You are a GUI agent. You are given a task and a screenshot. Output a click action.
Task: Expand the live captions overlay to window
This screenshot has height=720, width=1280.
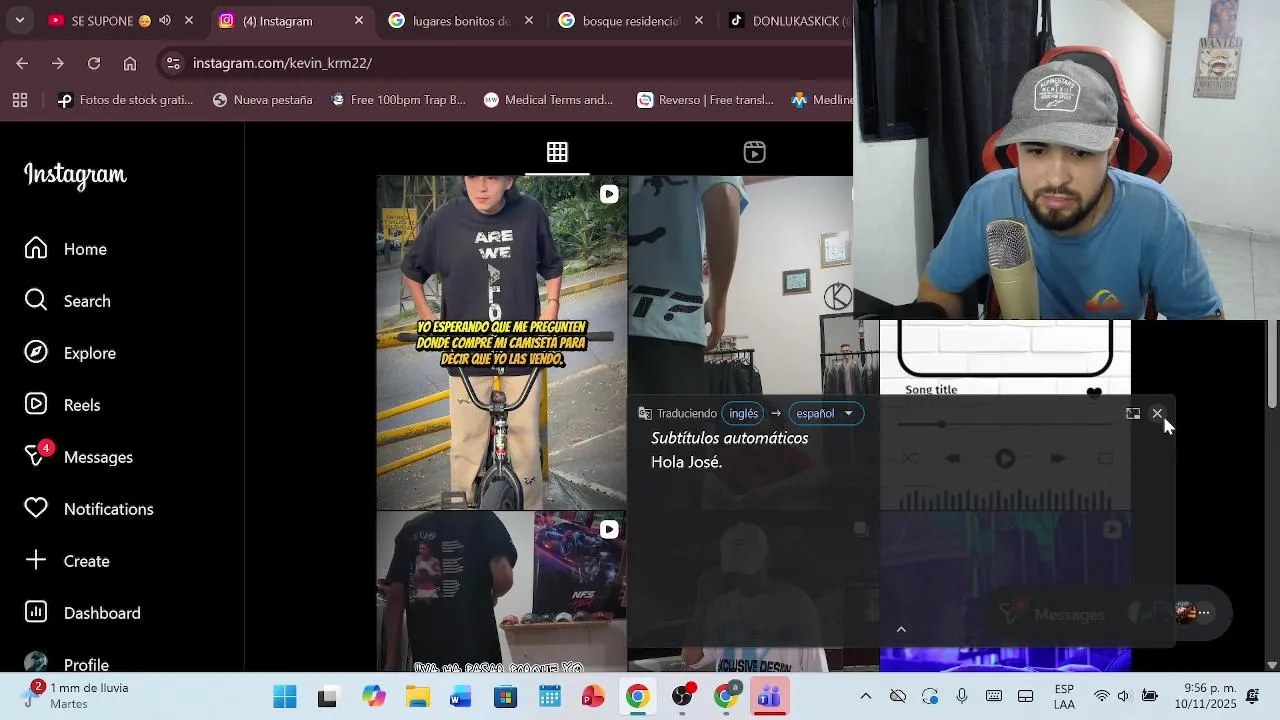(x=1133, y=413)
